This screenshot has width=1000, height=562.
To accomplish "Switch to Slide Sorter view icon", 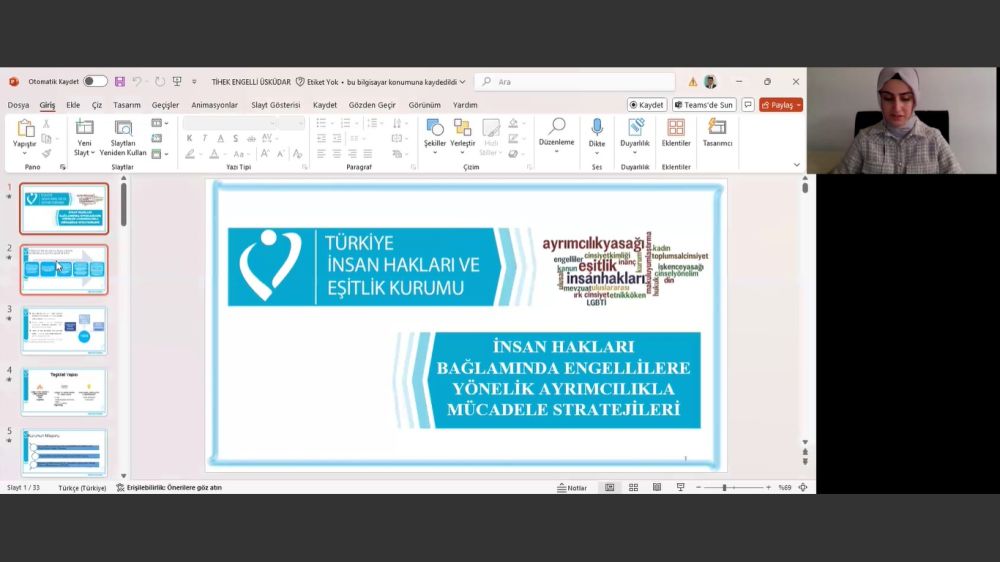I will (x=633, y=487).
